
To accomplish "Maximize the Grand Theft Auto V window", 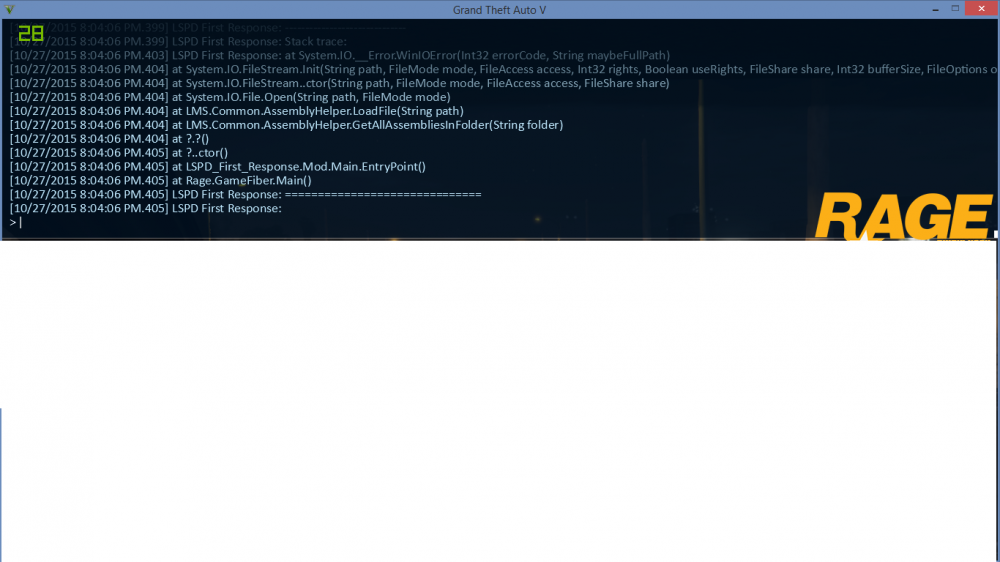I will point(955,9).
